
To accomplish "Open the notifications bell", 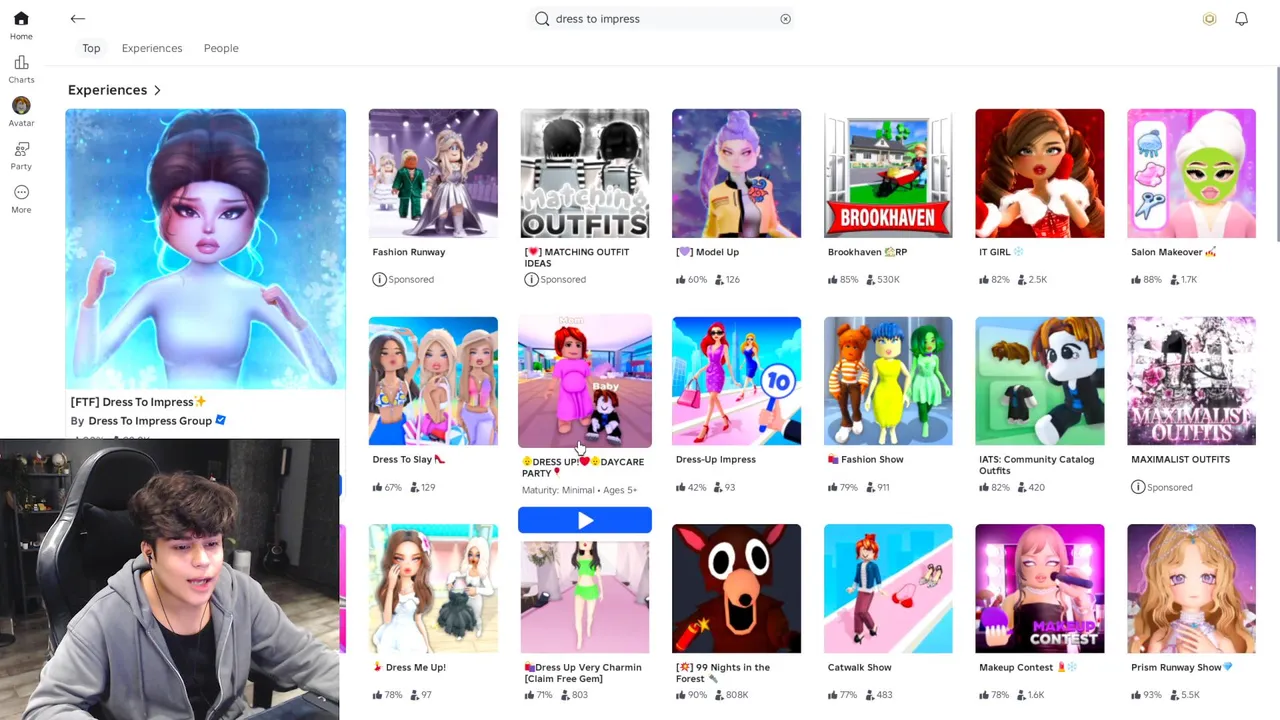I will coord(1241,19).
